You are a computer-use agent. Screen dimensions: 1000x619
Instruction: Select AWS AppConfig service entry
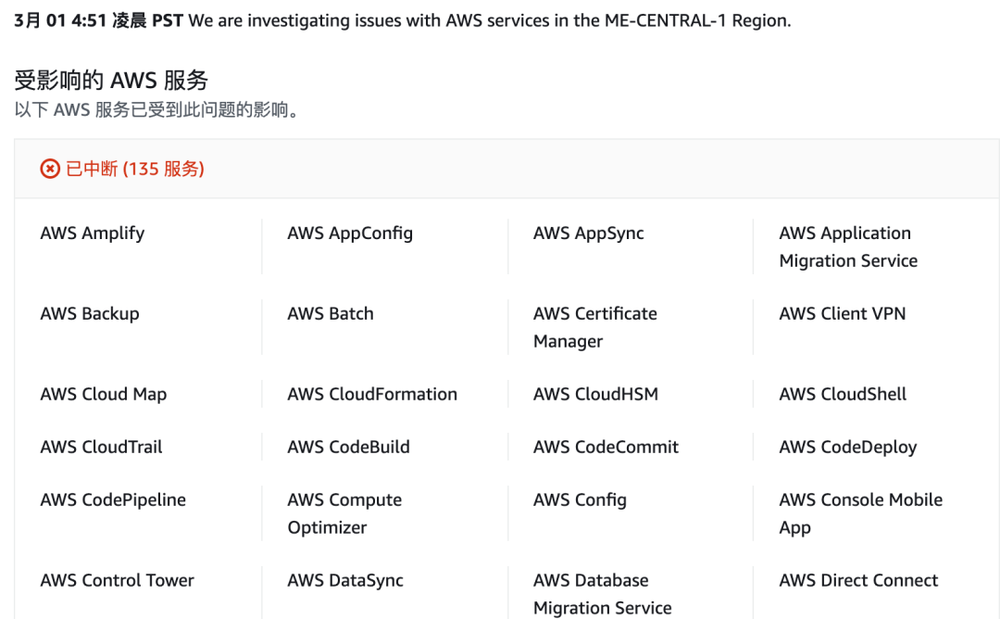tap(350, 233)
